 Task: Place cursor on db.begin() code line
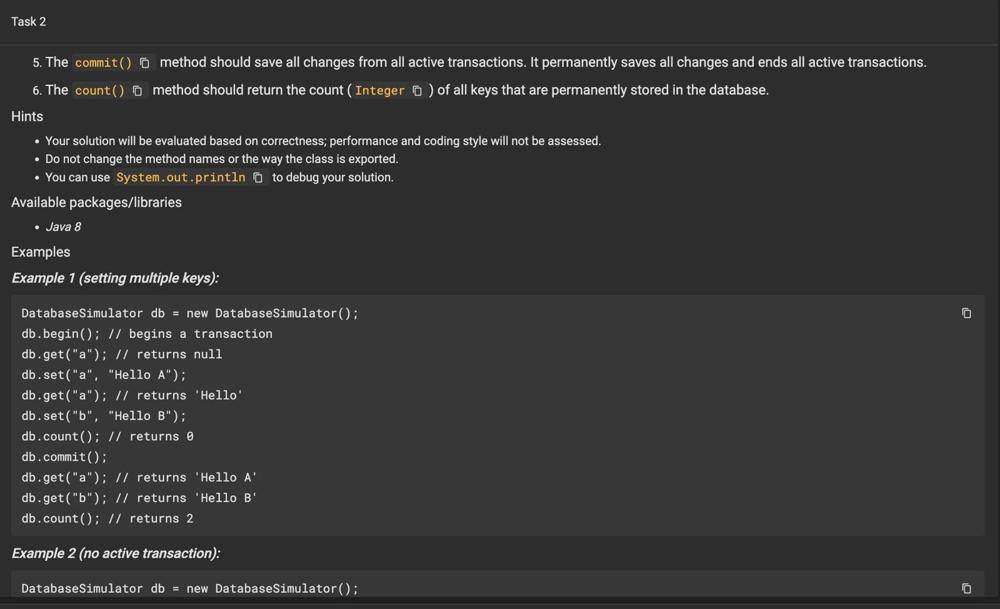tap(60, 334)
